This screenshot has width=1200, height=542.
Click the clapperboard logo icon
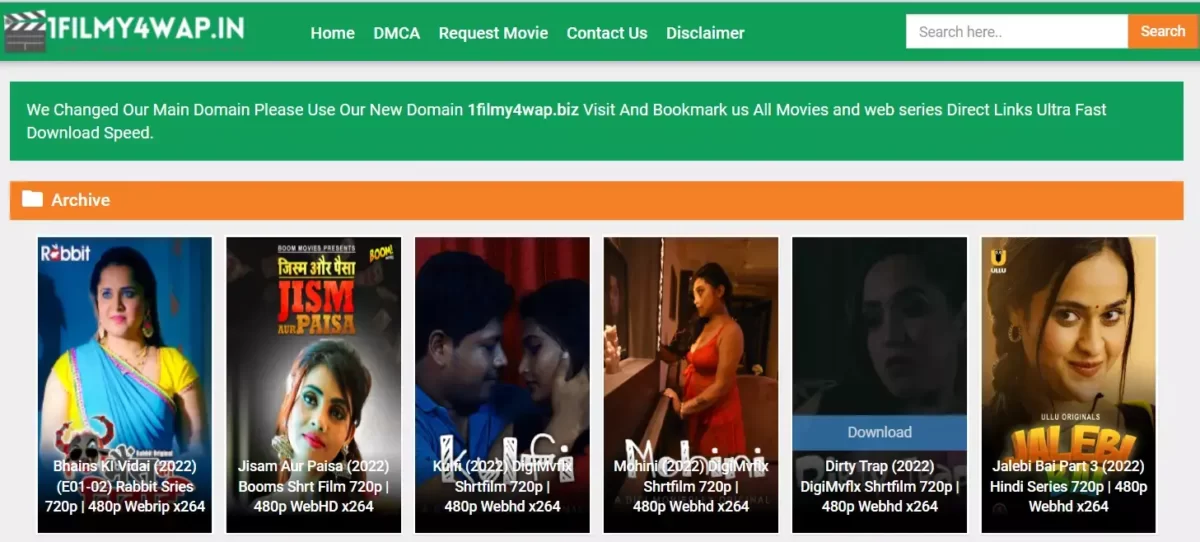point(24,31)
